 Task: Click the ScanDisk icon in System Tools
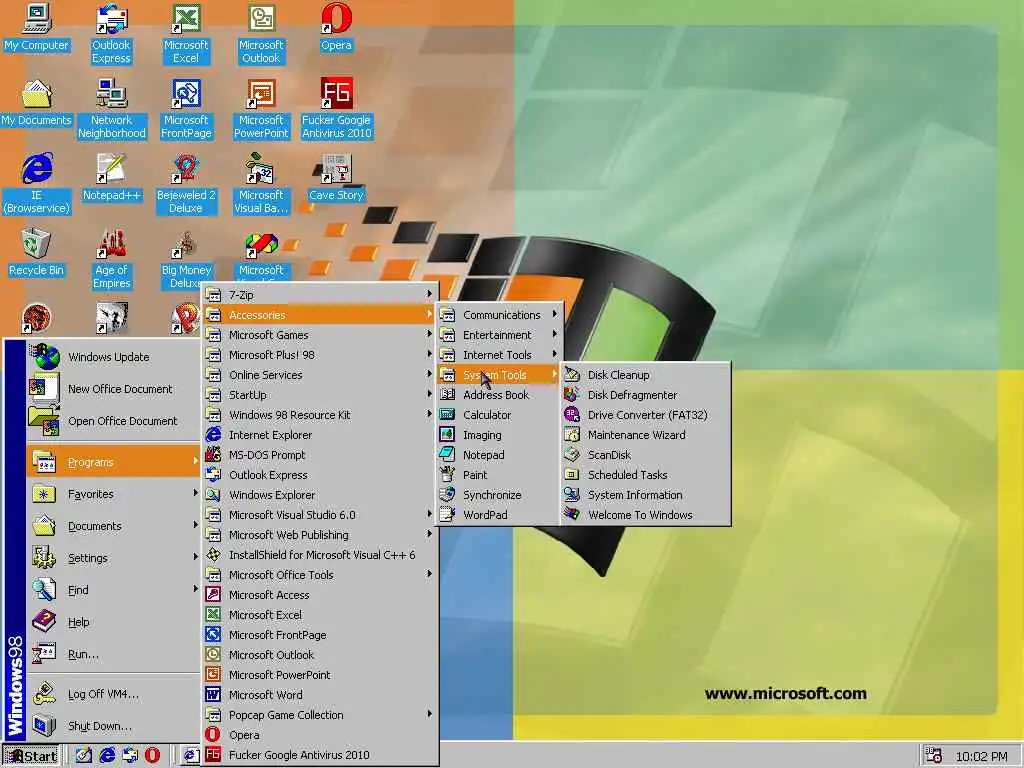coord(572,455)
